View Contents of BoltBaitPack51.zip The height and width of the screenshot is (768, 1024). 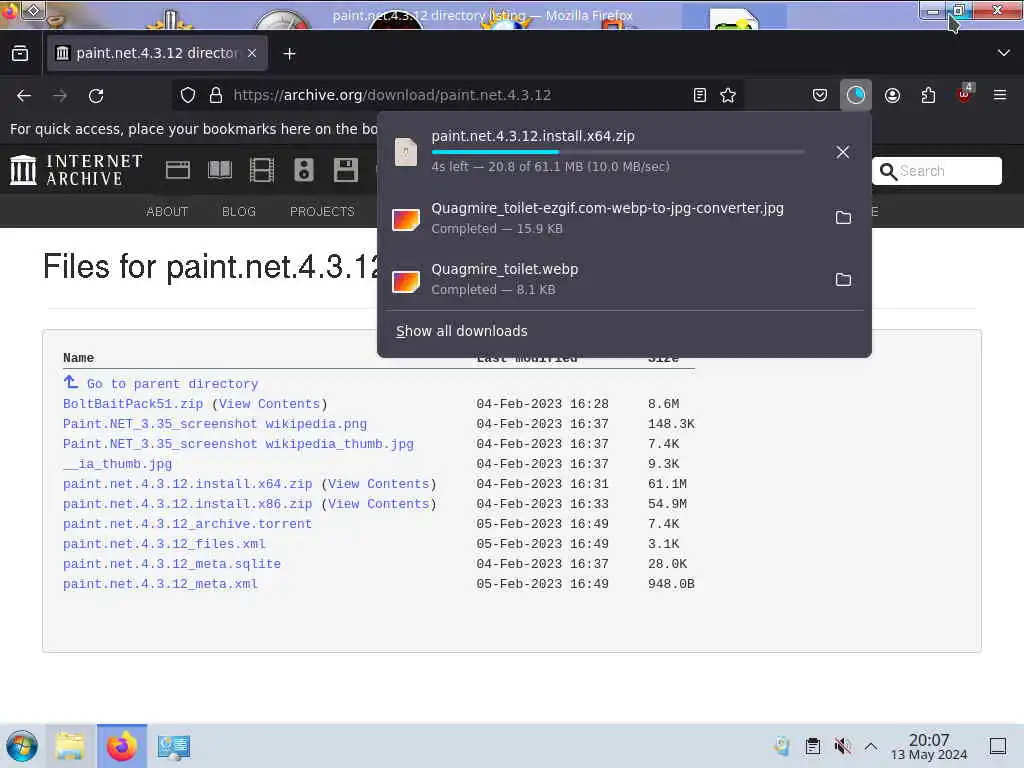(x=269, y=404)
